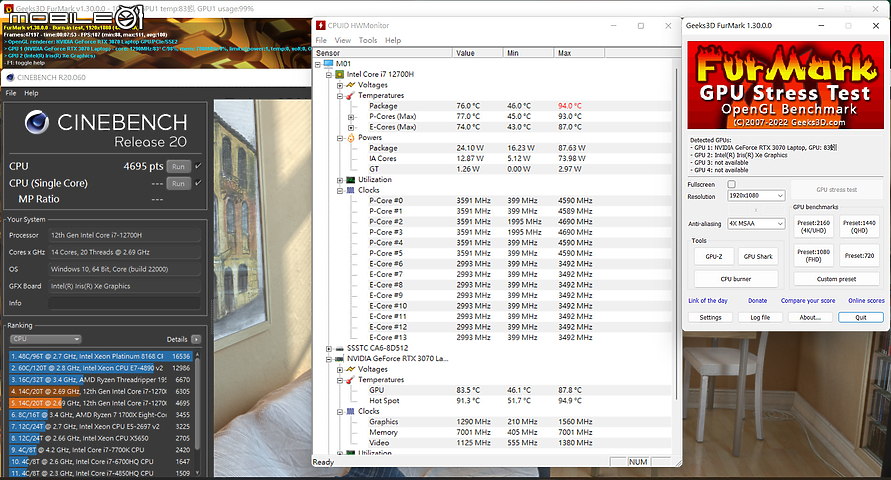Run Preset:1080 (FHD) benchmark
The image size is (891, 480).
click(x=813, y=256)
